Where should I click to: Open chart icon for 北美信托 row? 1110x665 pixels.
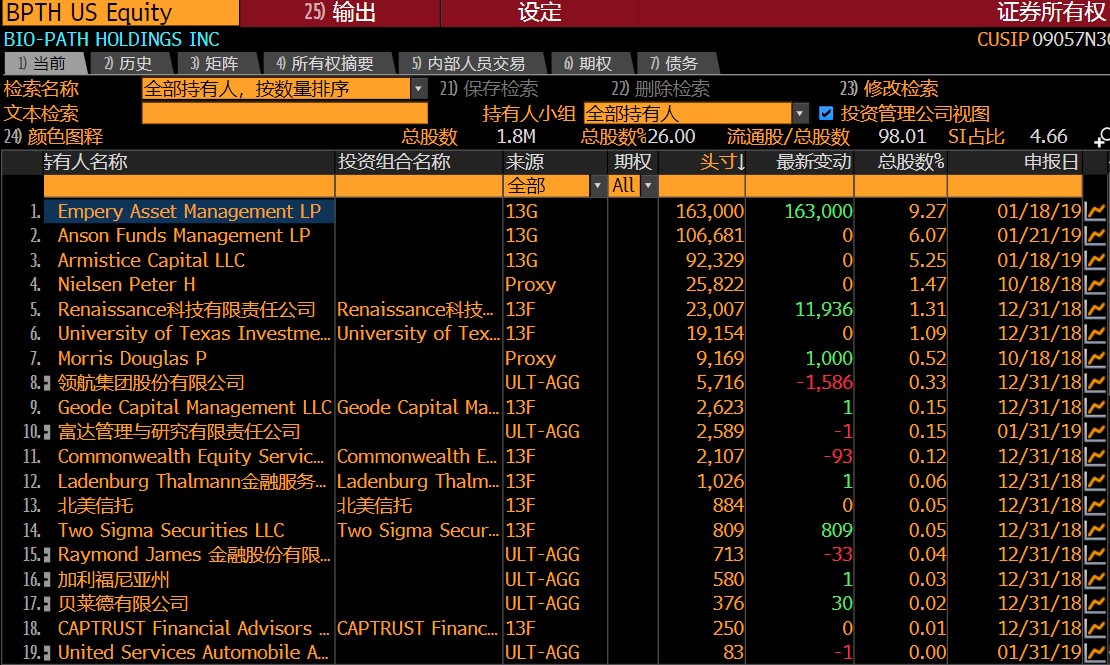(x=1095, y=506)
